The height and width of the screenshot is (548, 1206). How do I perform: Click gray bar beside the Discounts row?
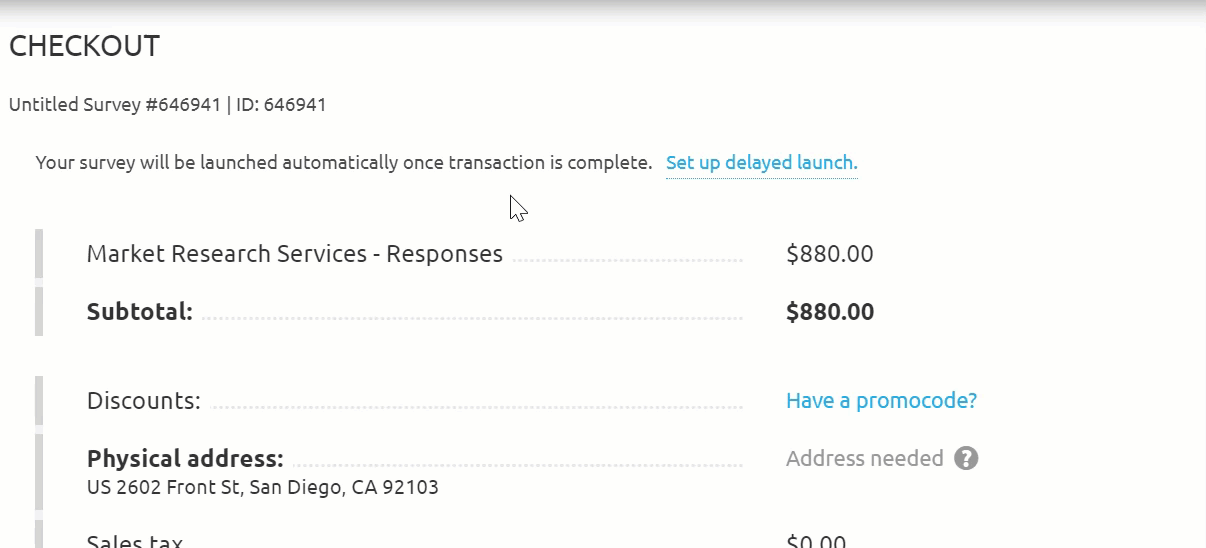(39, 401)
